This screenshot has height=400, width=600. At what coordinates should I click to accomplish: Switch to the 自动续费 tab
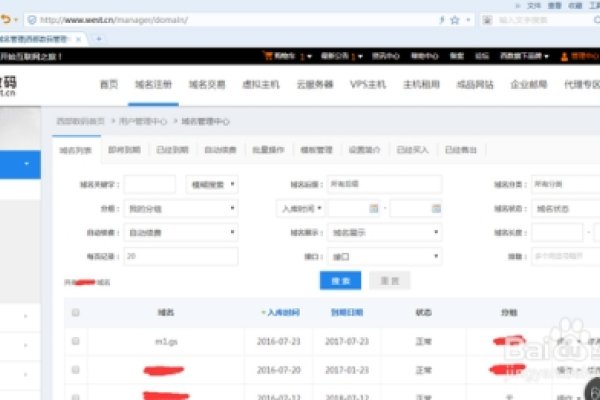220,150
